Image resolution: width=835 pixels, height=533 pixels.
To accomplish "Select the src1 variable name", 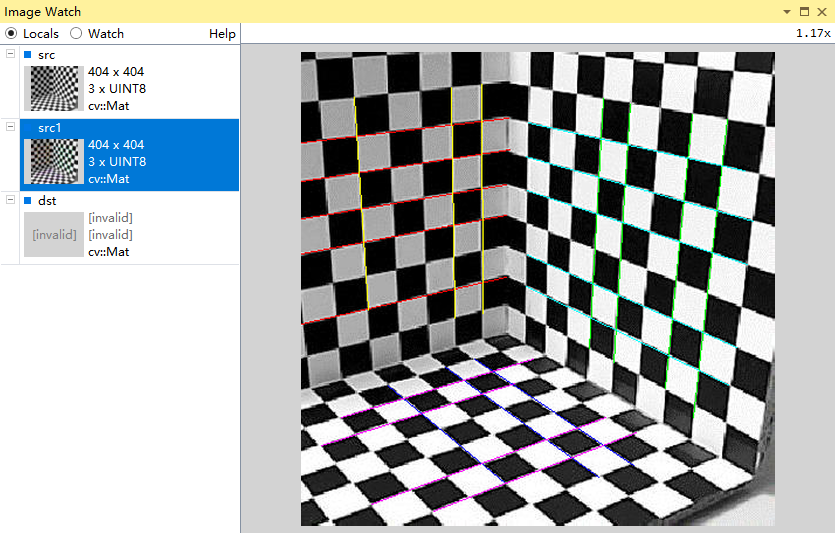I will [x=50, y=128].
